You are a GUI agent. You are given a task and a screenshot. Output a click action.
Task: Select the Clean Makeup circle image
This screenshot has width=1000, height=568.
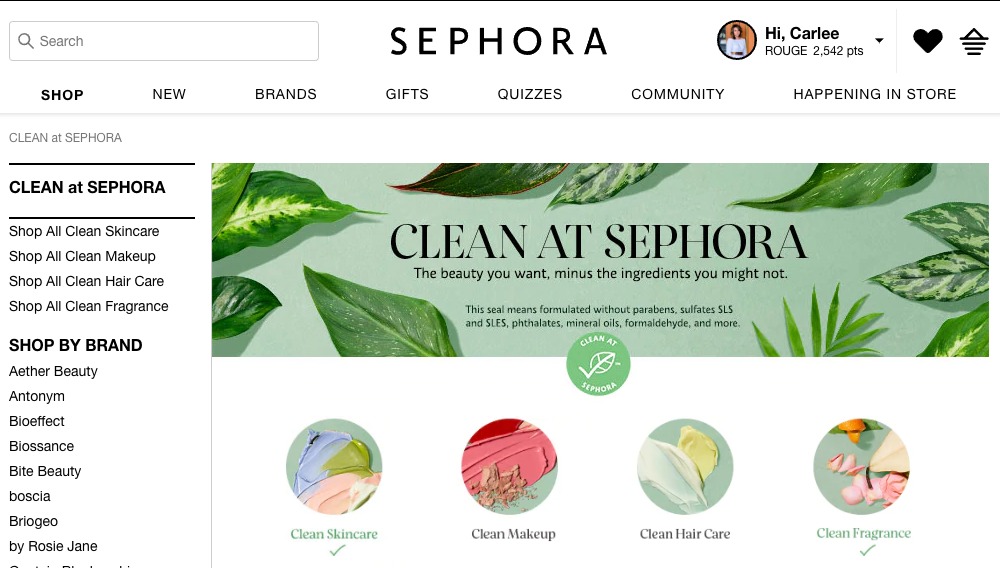pyautogui.click(x=510, y=467)
